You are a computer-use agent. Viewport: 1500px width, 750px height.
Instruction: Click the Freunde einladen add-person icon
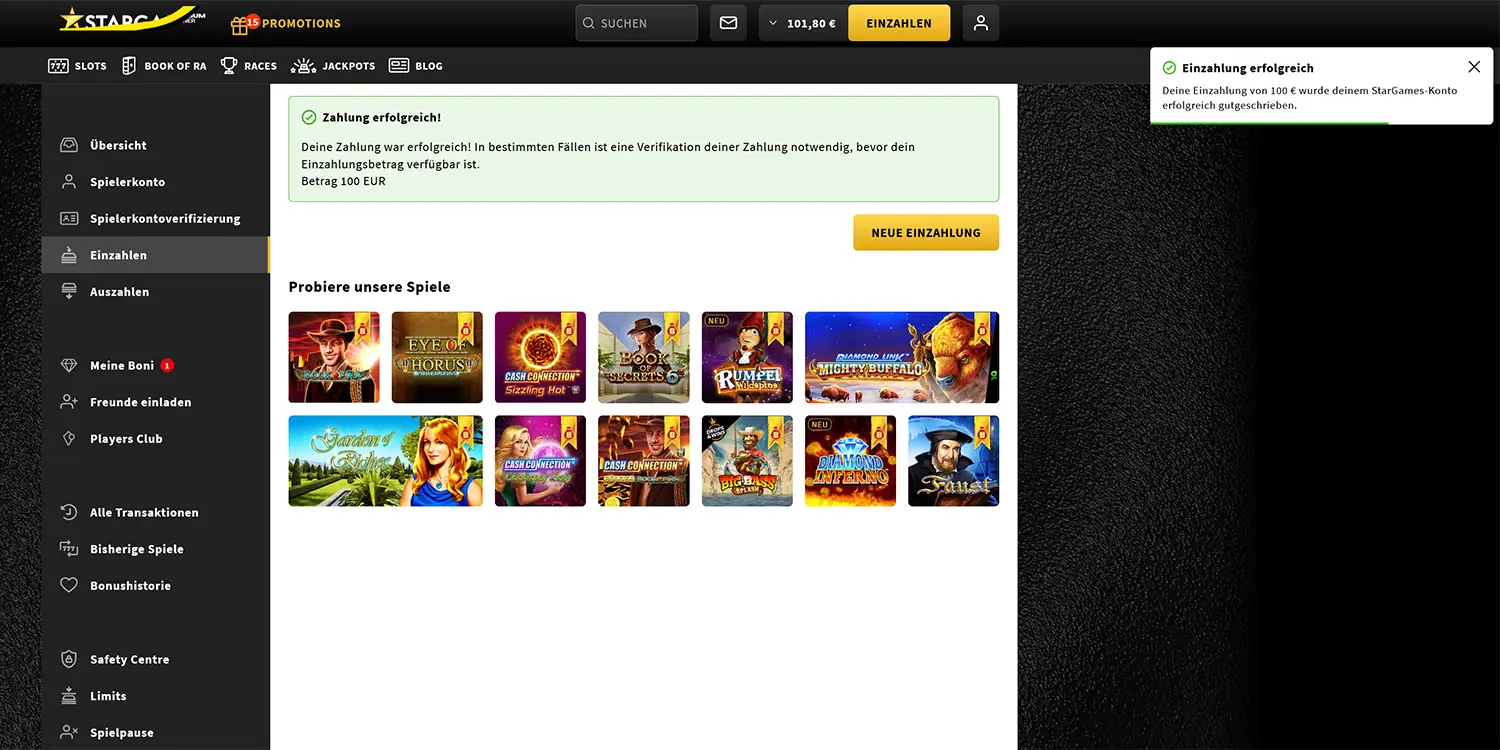[x=69, y=402]
